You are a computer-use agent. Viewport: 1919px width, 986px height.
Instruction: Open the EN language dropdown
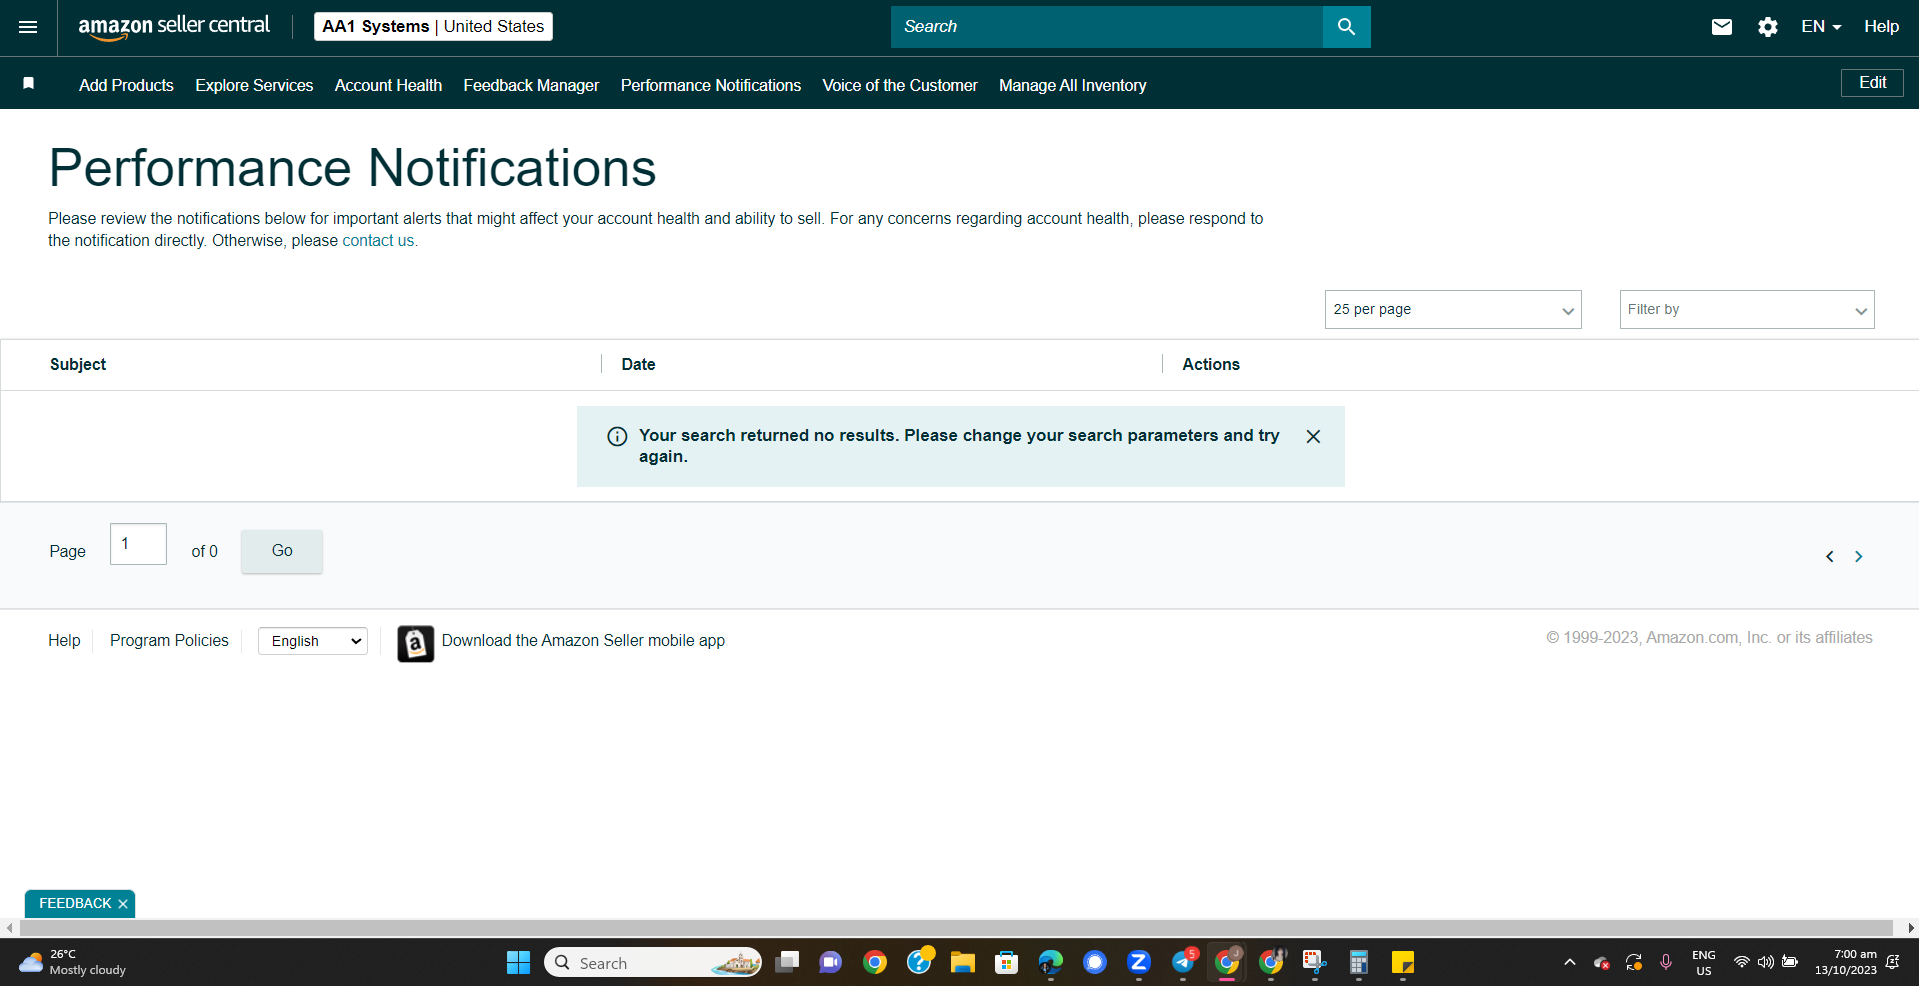[x=1821, y=27]
